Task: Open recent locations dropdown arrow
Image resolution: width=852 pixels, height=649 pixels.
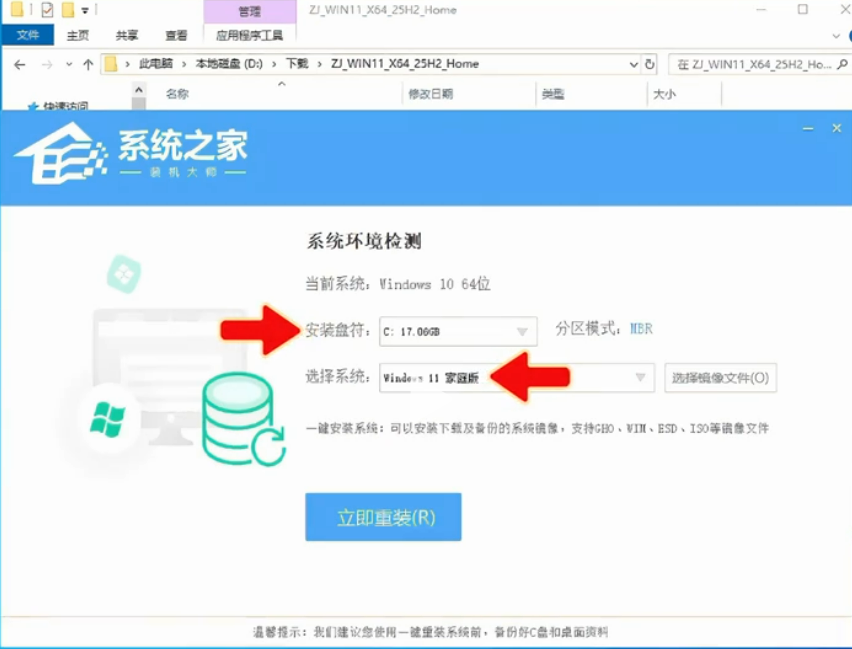Action: click(x=69, y=64)
